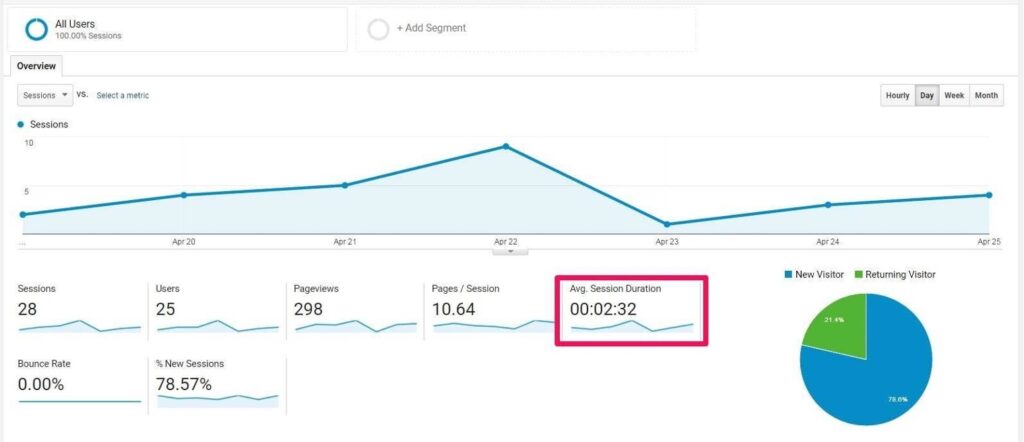This screenshot has height=442, width=1024.
Task: Open the Avg. Session Duration tile
Action: tap(632, 311)
